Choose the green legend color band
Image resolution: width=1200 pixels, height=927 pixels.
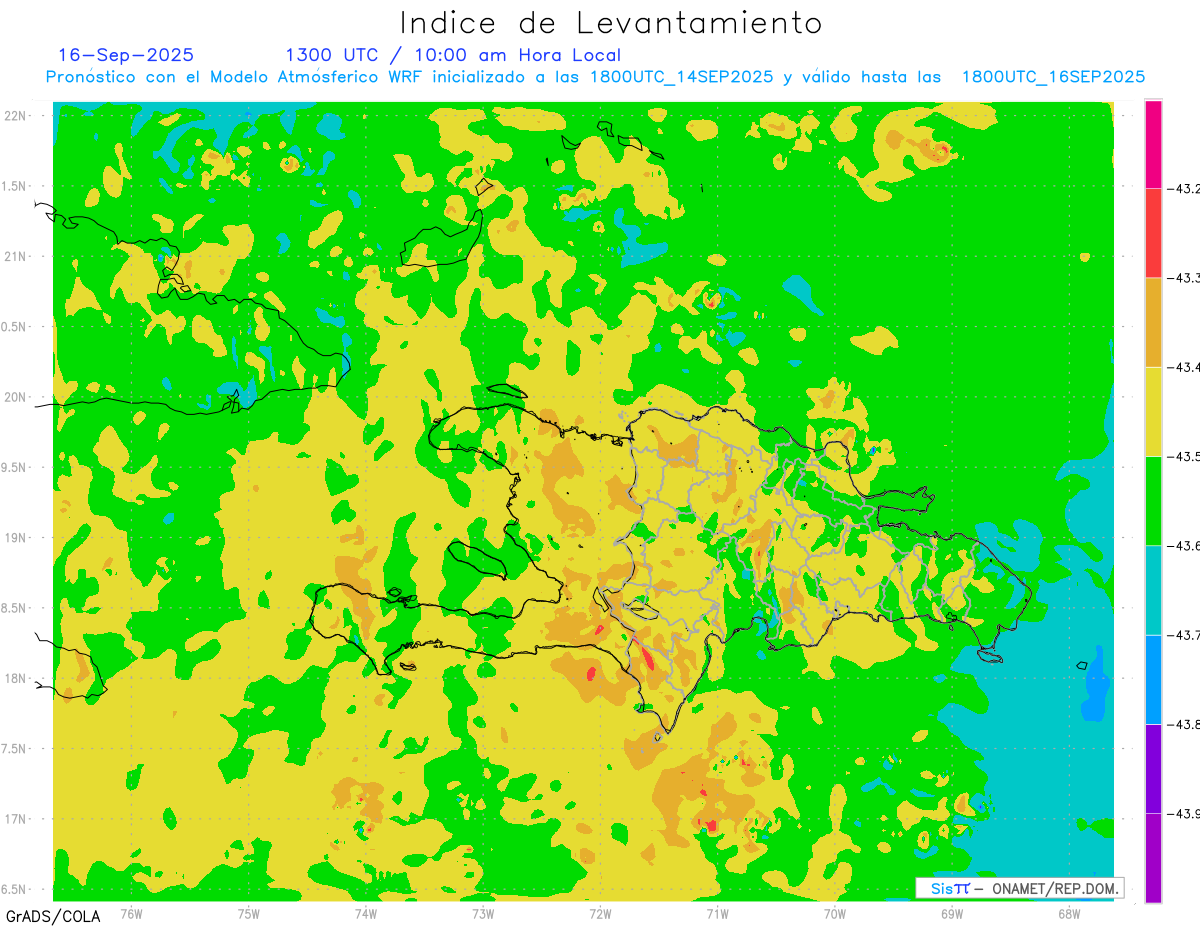[x=1153, y=500]
